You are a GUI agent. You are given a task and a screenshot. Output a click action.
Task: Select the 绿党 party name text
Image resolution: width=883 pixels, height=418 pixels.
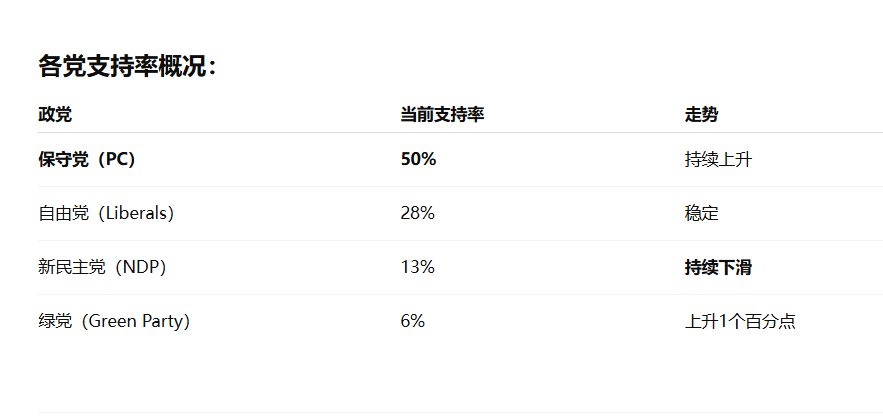pos(54,321)
